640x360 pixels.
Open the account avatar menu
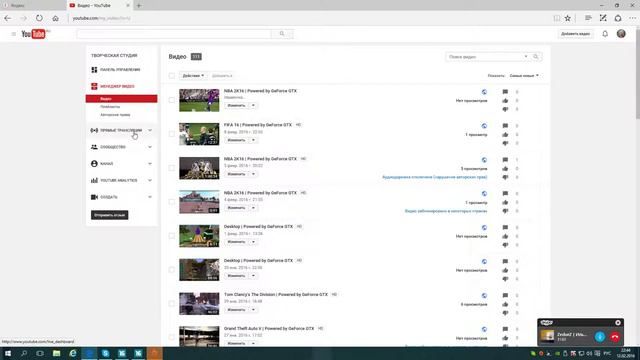click(x=621, y=34)
